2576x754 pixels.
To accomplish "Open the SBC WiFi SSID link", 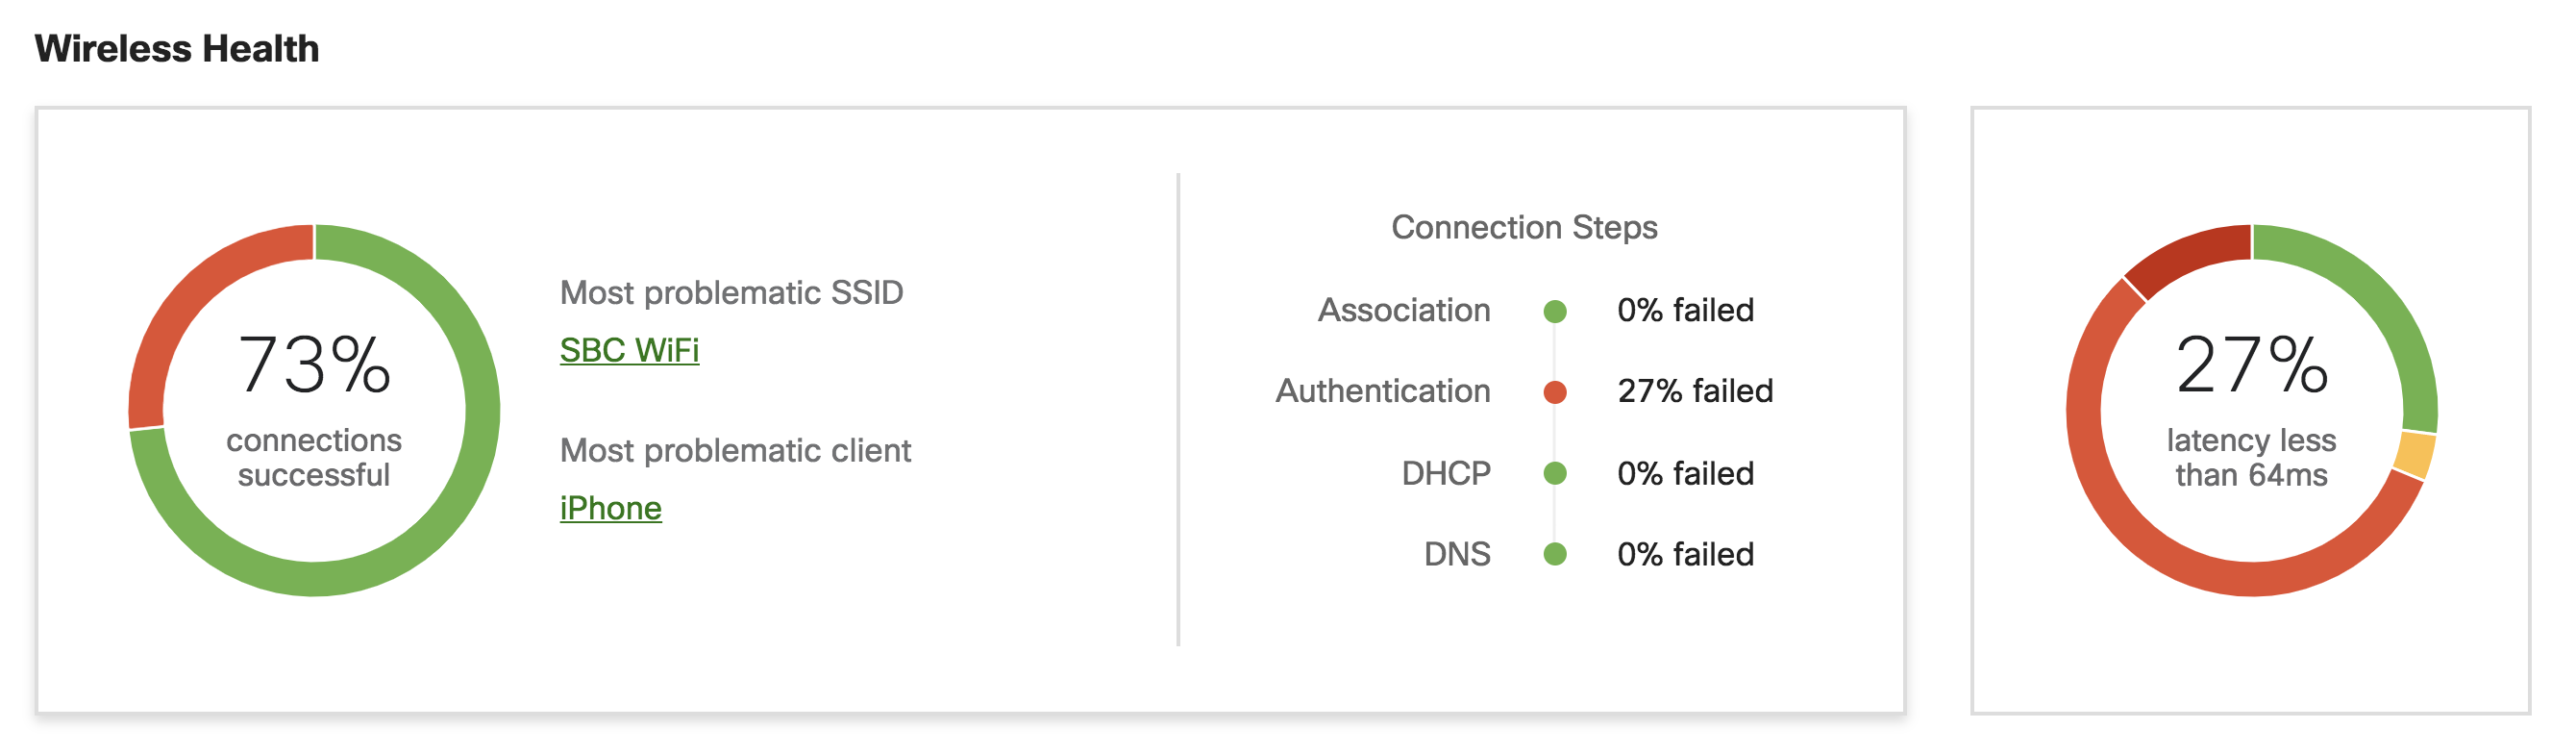I will click(629, 350).
